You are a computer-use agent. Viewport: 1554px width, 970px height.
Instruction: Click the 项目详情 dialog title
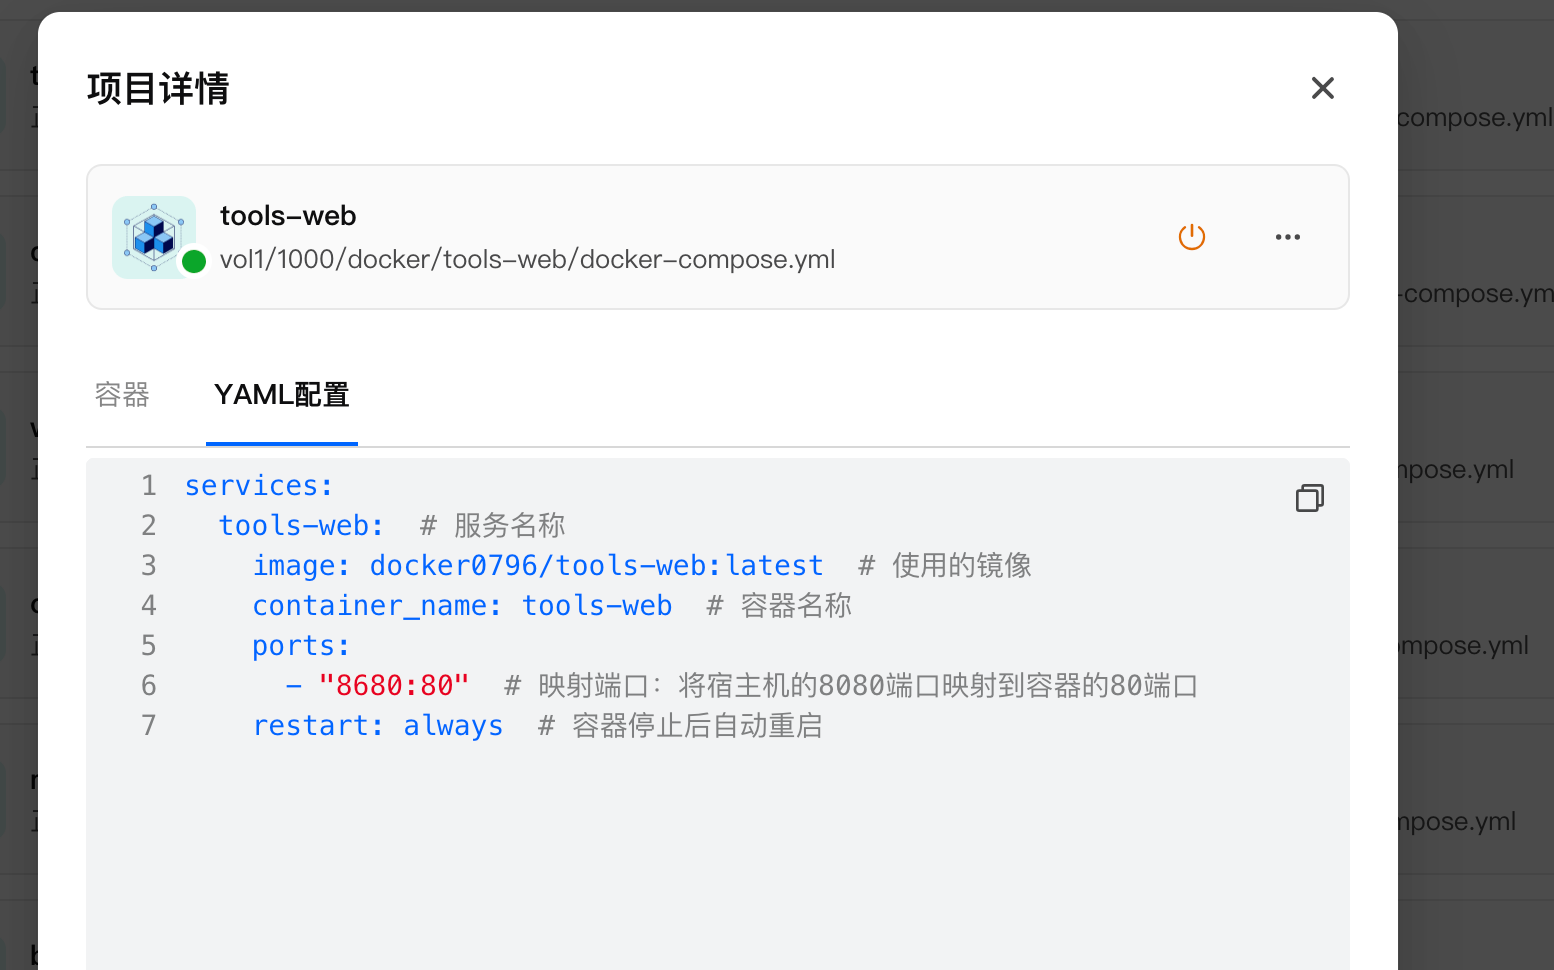point(158,89)
